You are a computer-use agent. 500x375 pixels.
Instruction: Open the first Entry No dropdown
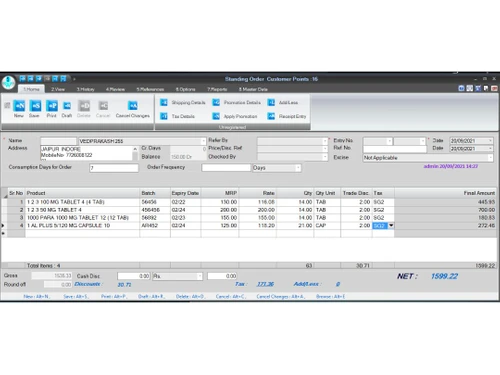tap(389, 141)
